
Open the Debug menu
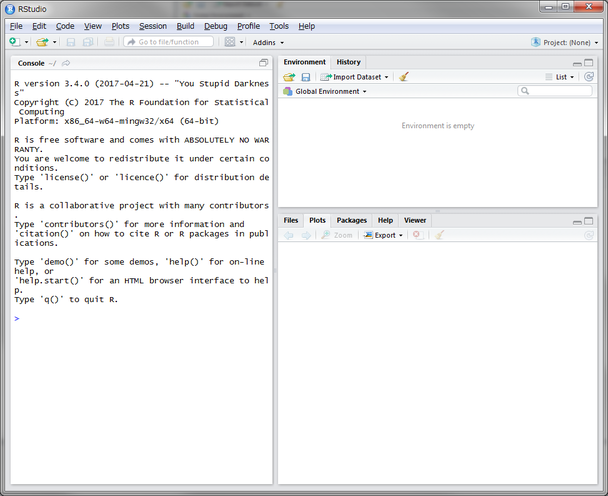pos(216,26)
